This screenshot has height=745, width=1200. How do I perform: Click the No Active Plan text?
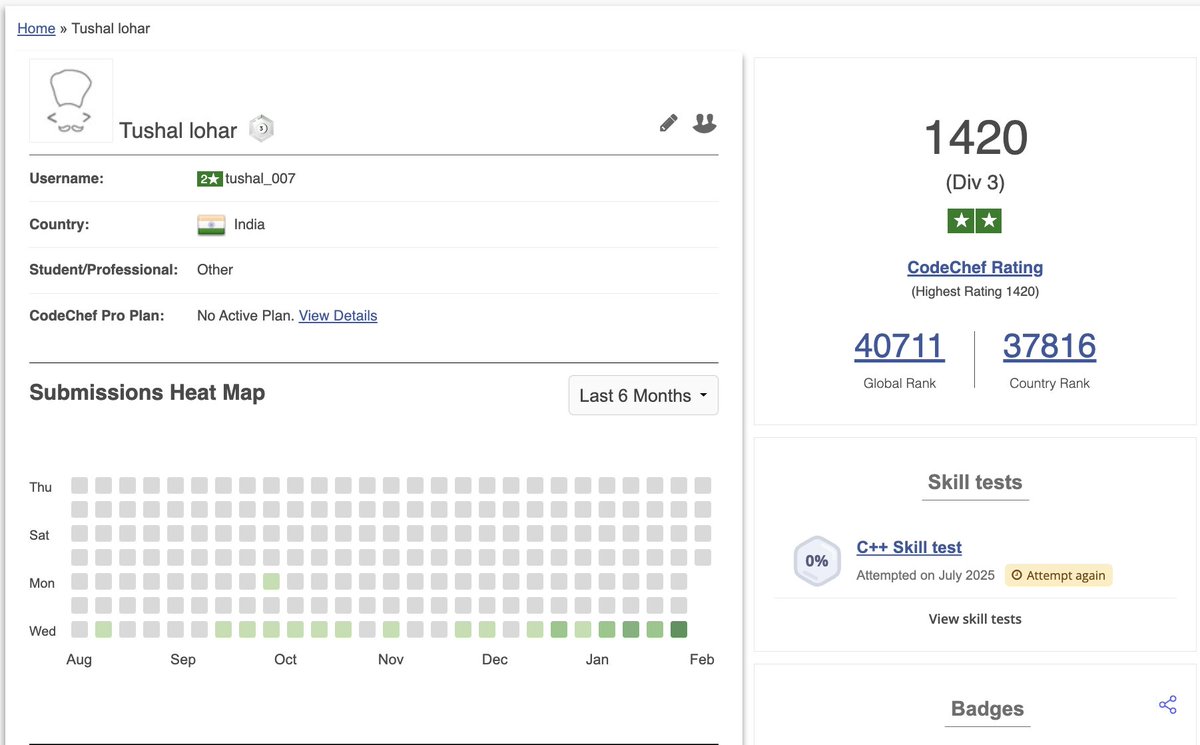(246, 316)
